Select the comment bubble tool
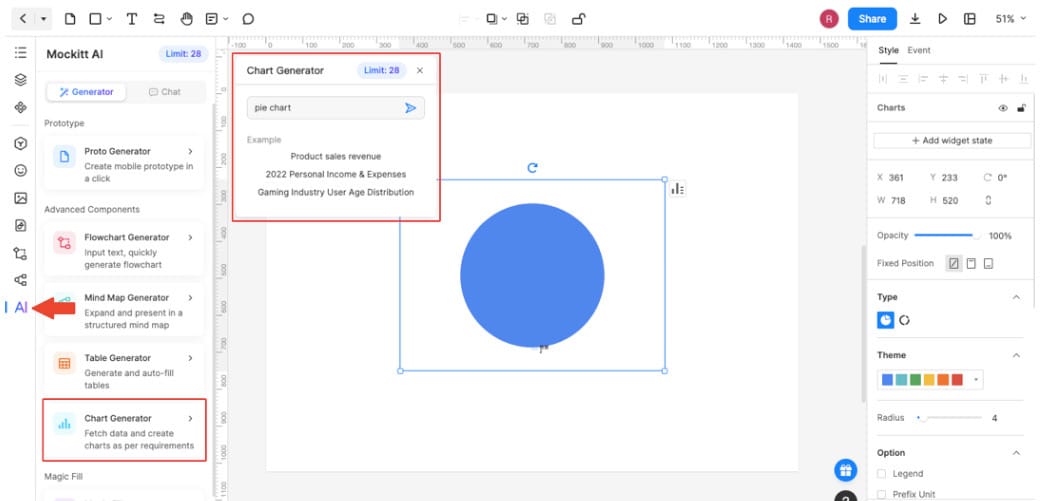 tap(248, 19)
